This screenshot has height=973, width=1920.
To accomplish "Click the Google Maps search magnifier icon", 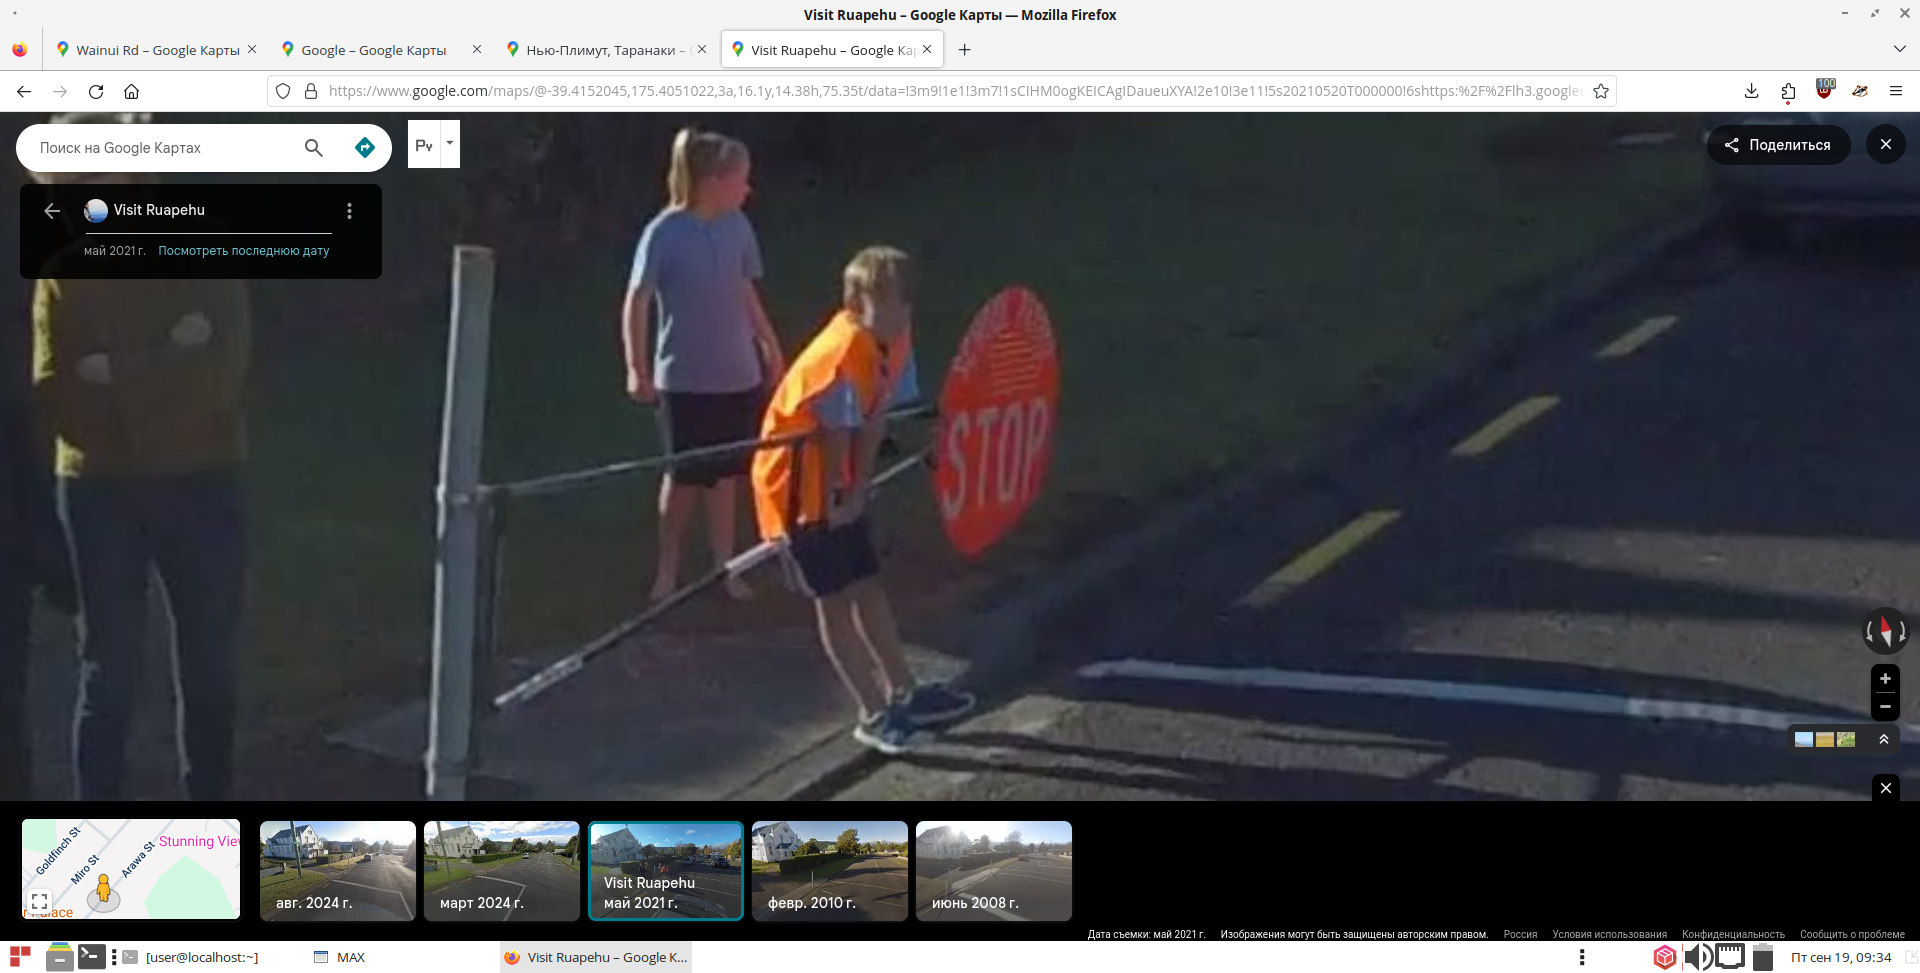I will point(313,148).
